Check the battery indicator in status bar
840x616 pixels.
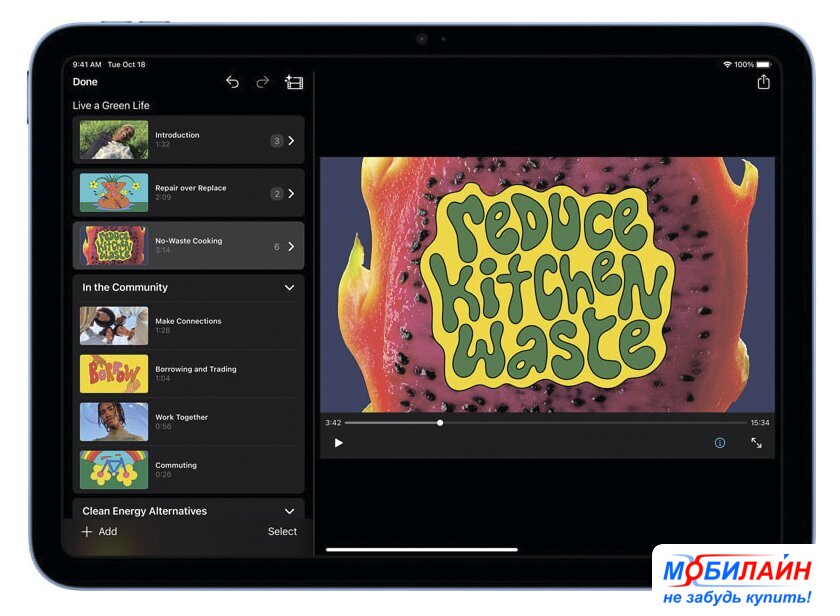[x=763, y=64]
